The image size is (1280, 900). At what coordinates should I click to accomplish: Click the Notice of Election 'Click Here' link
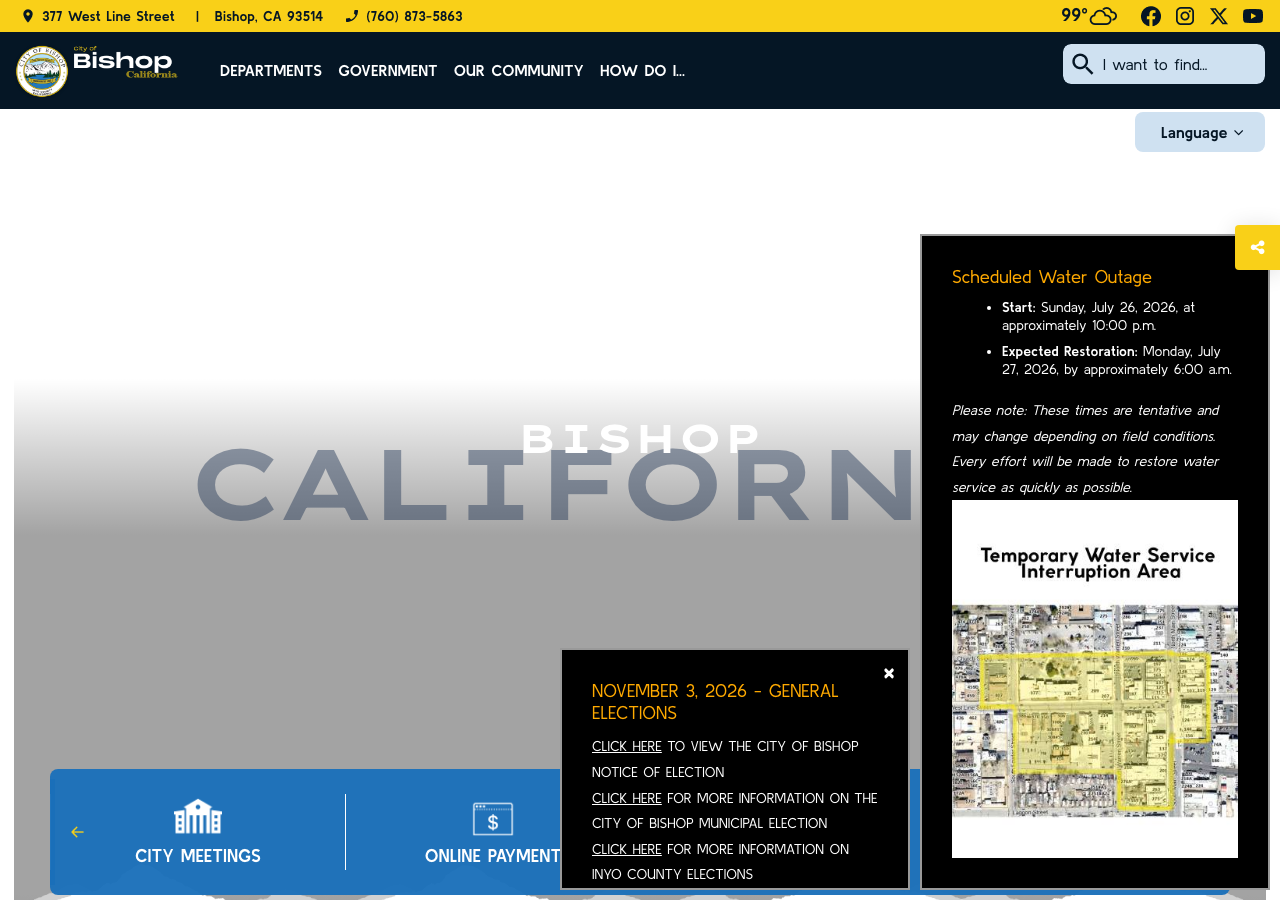[x=627, y=746]
